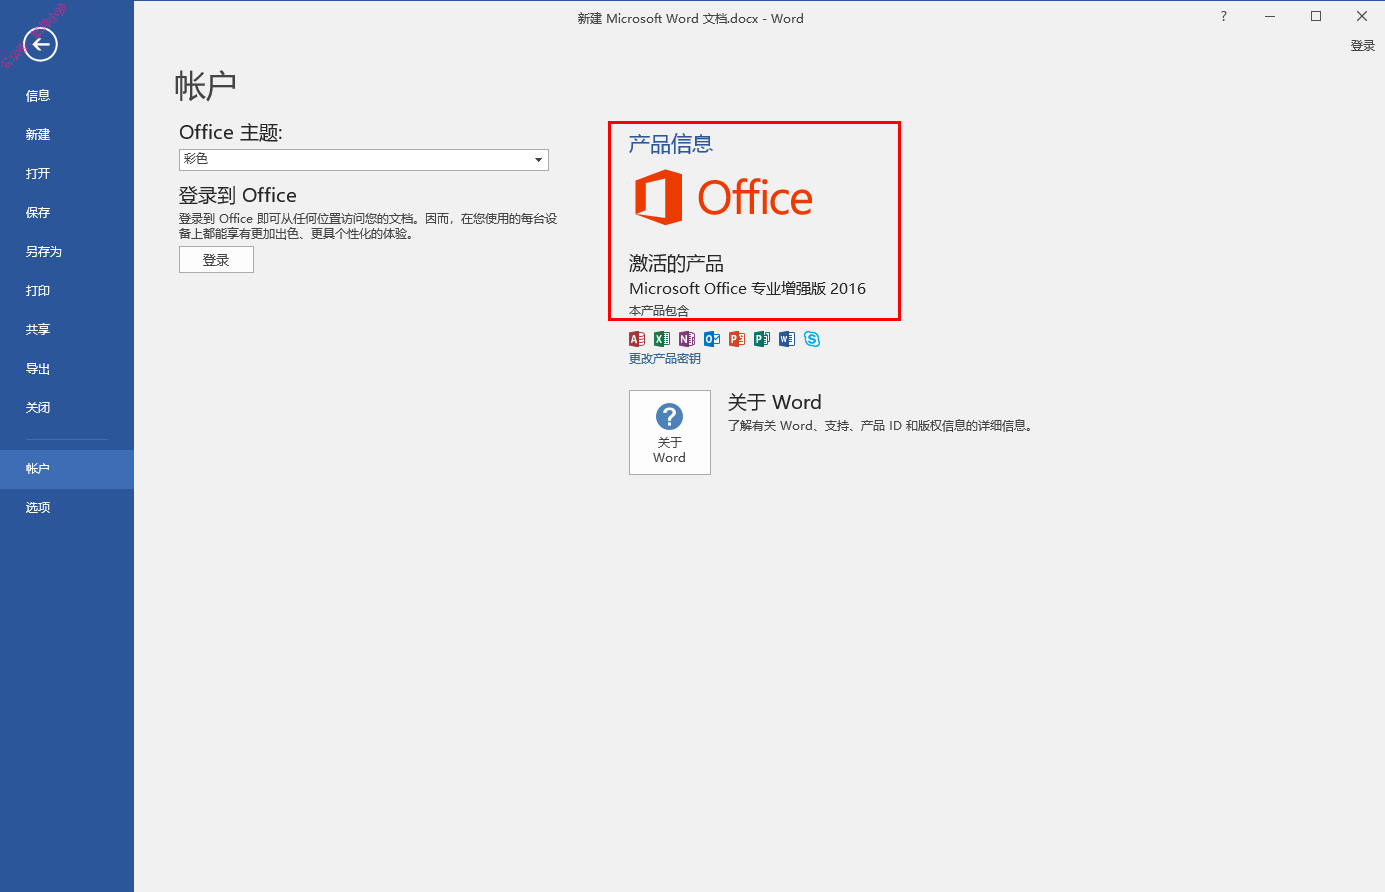Viewport: 1385px width, 892px height.
Task: Click the orange Office logo
Action: [723, 197]
